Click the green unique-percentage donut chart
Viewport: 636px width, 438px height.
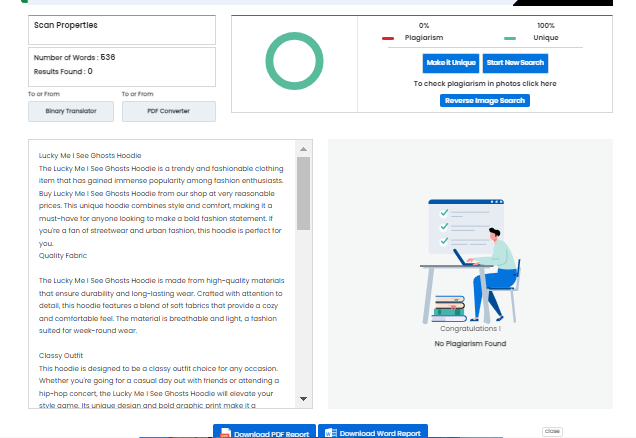point(294,61)
